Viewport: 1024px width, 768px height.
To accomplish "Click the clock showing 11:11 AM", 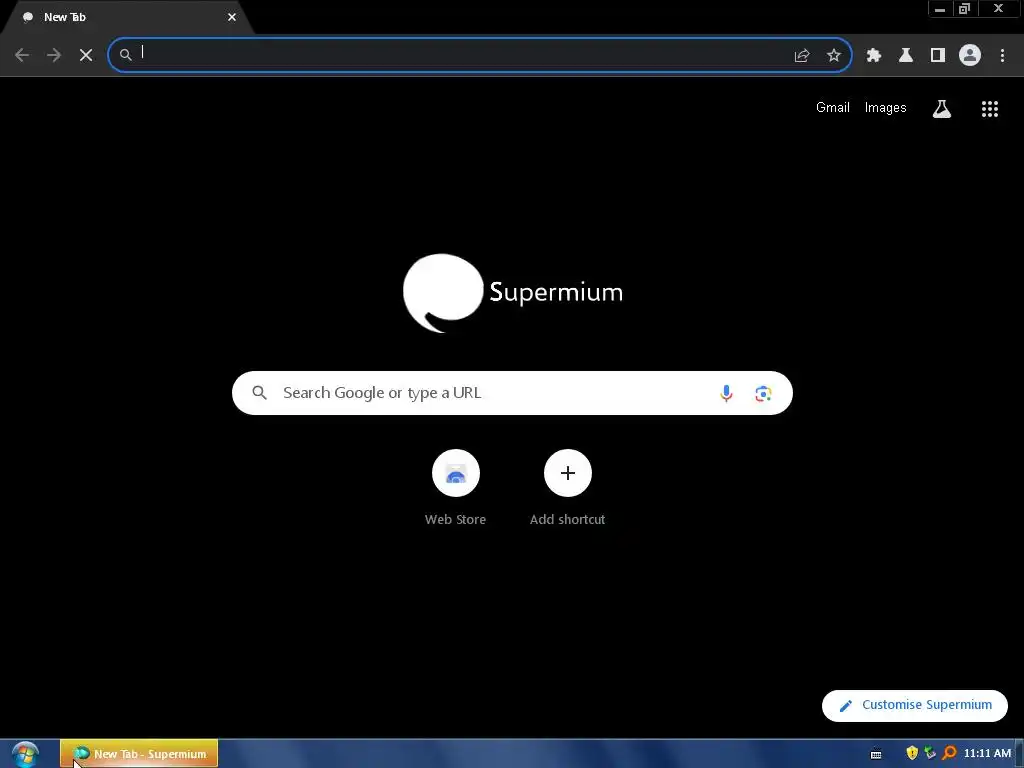I will coord(987,754).
